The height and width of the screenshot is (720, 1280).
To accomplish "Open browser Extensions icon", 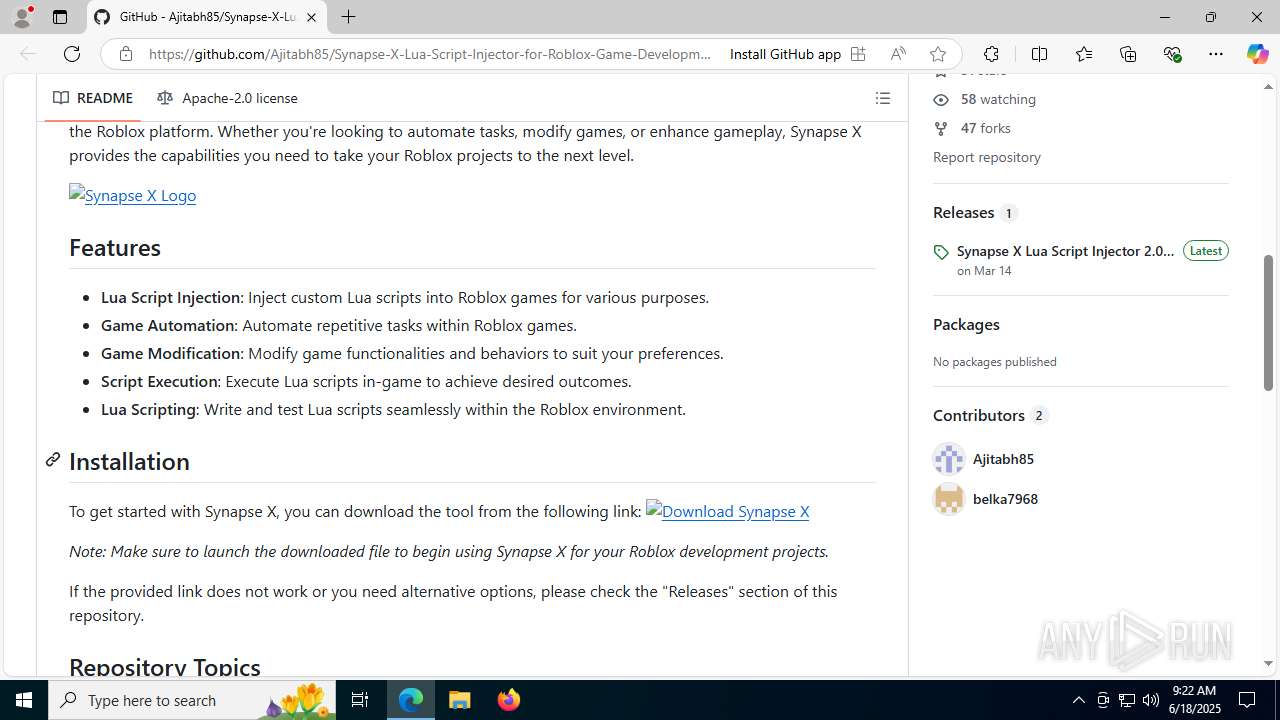I will 991,54.
